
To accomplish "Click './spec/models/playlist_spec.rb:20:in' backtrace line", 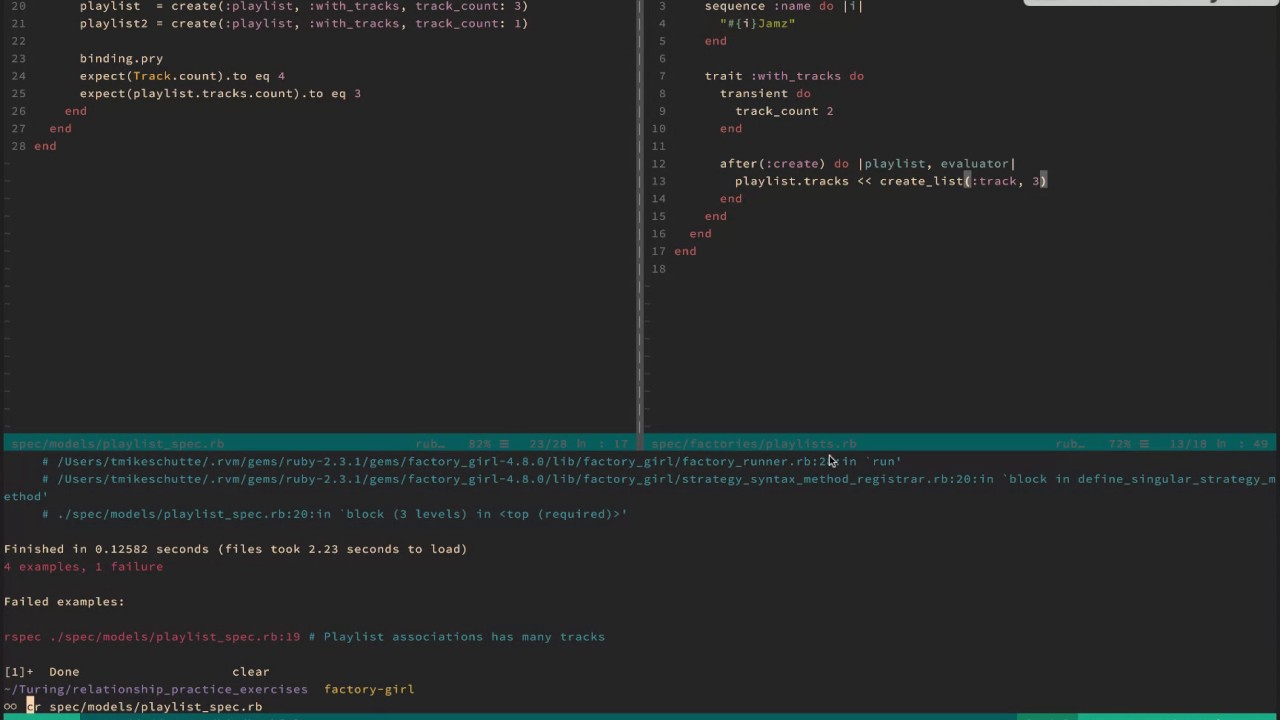I will coord(334,514).
